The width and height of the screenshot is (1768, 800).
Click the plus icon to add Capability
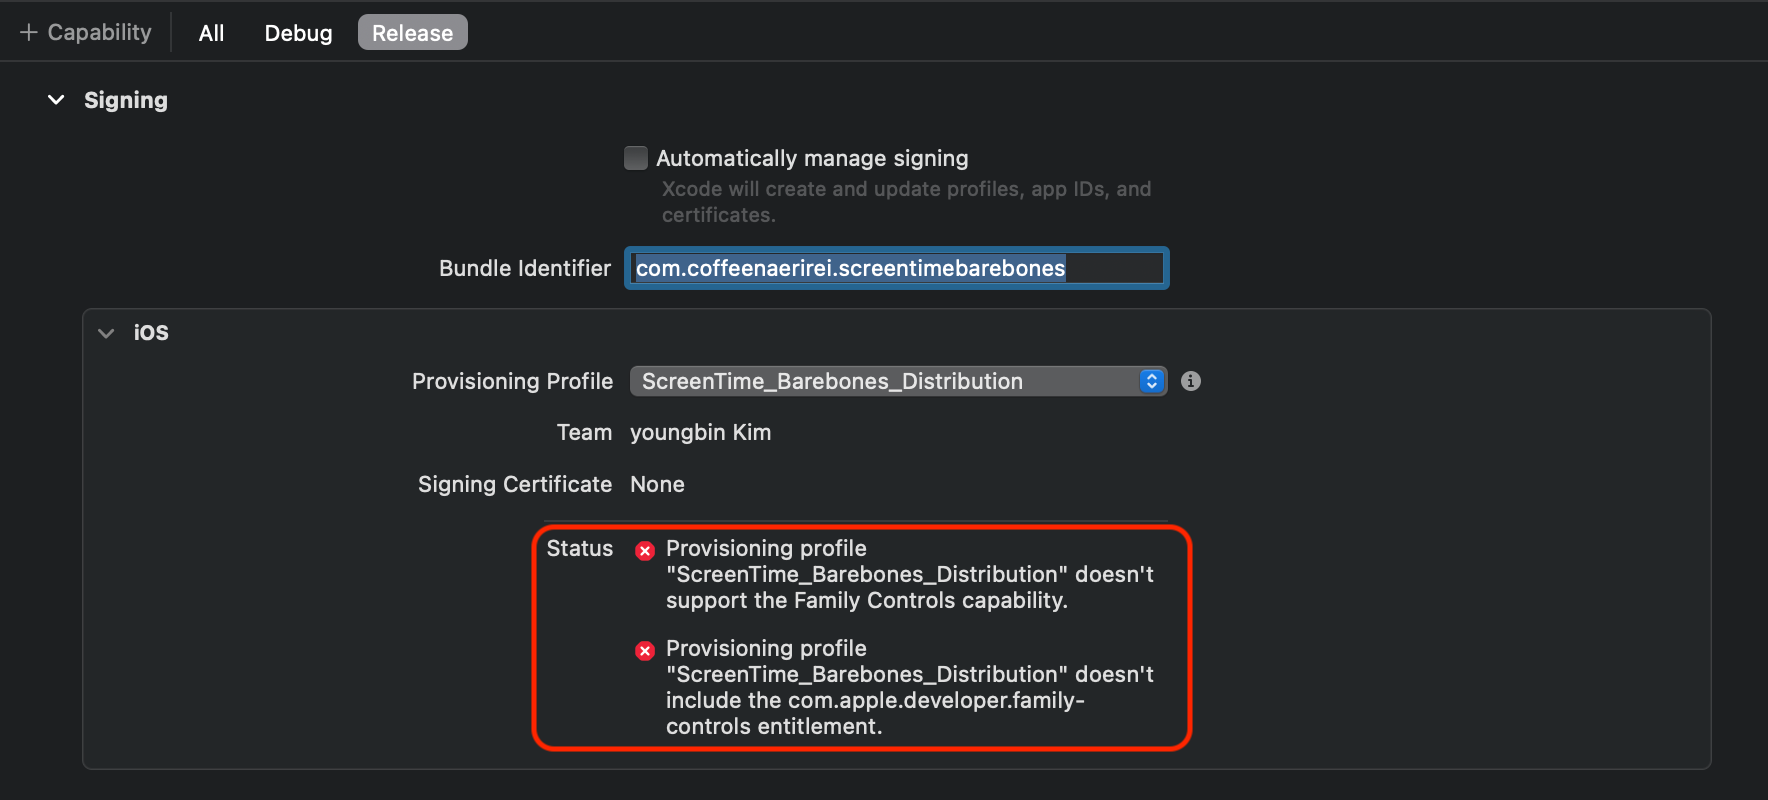(28, 33)
